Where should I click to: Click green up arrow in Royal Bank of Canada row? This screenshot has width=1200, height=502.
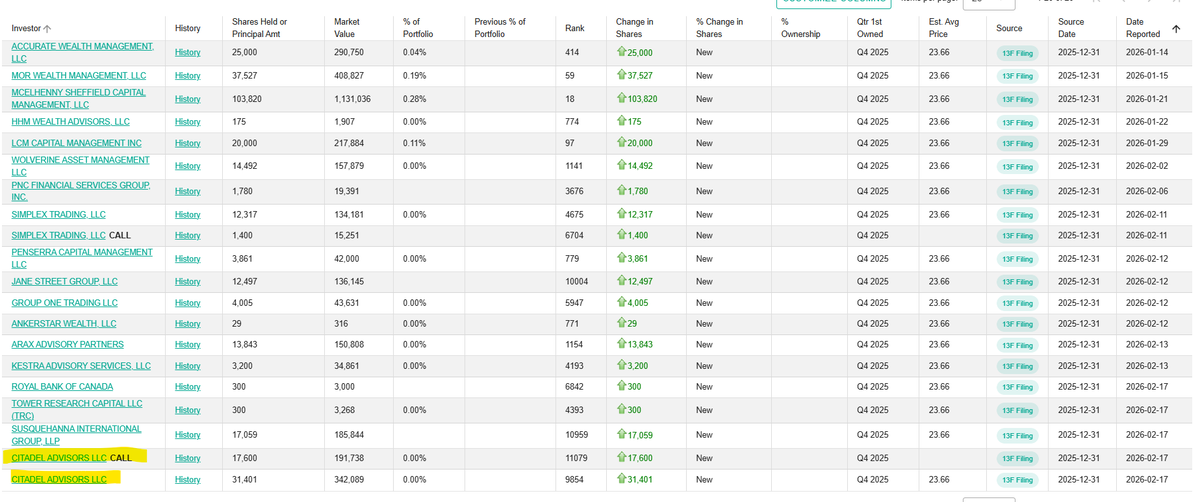click(x=622, y=386)
